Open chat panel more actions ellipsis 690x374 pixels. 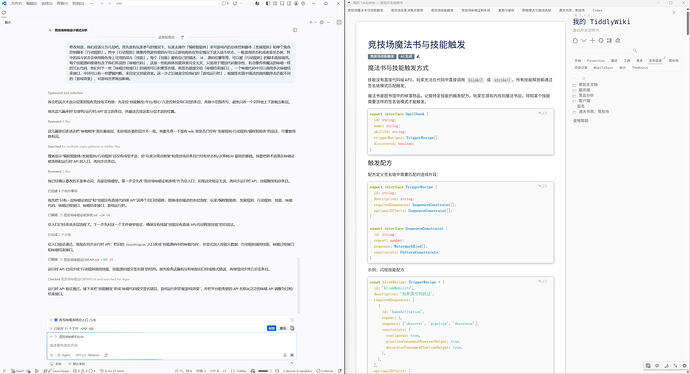click(329, 22)
